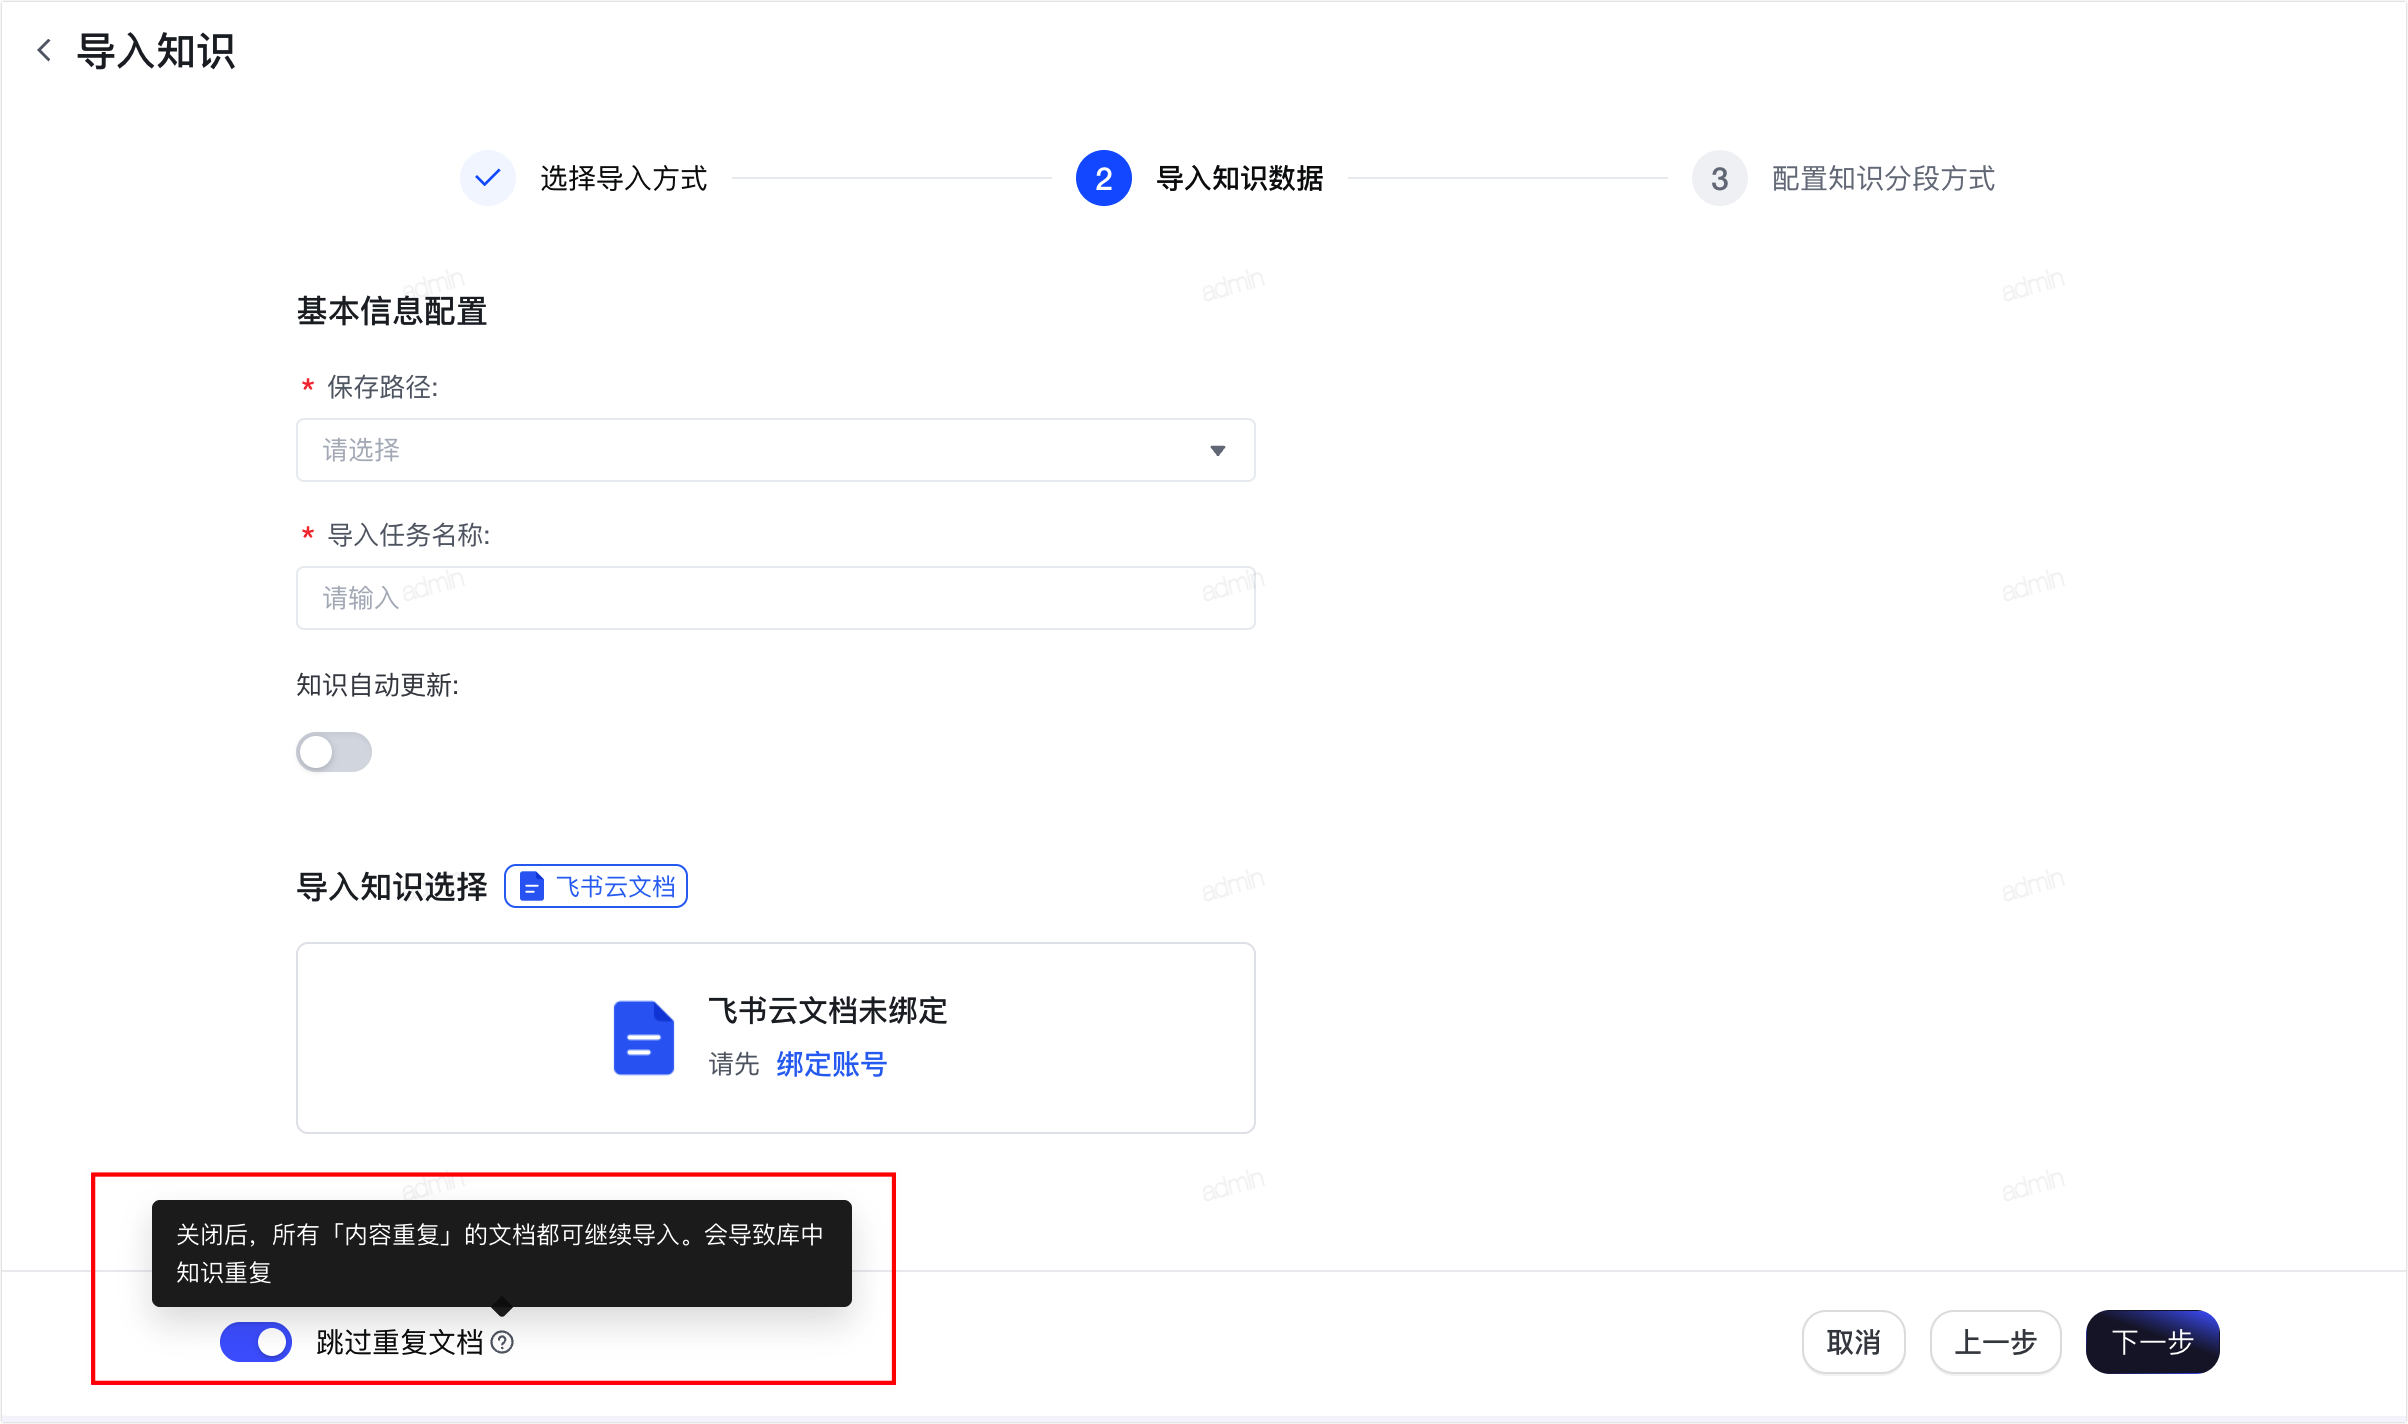Click the blue Feishu document icon in the binding card
Screen dimensions: 2408x1424
(x=643, y=1037)
